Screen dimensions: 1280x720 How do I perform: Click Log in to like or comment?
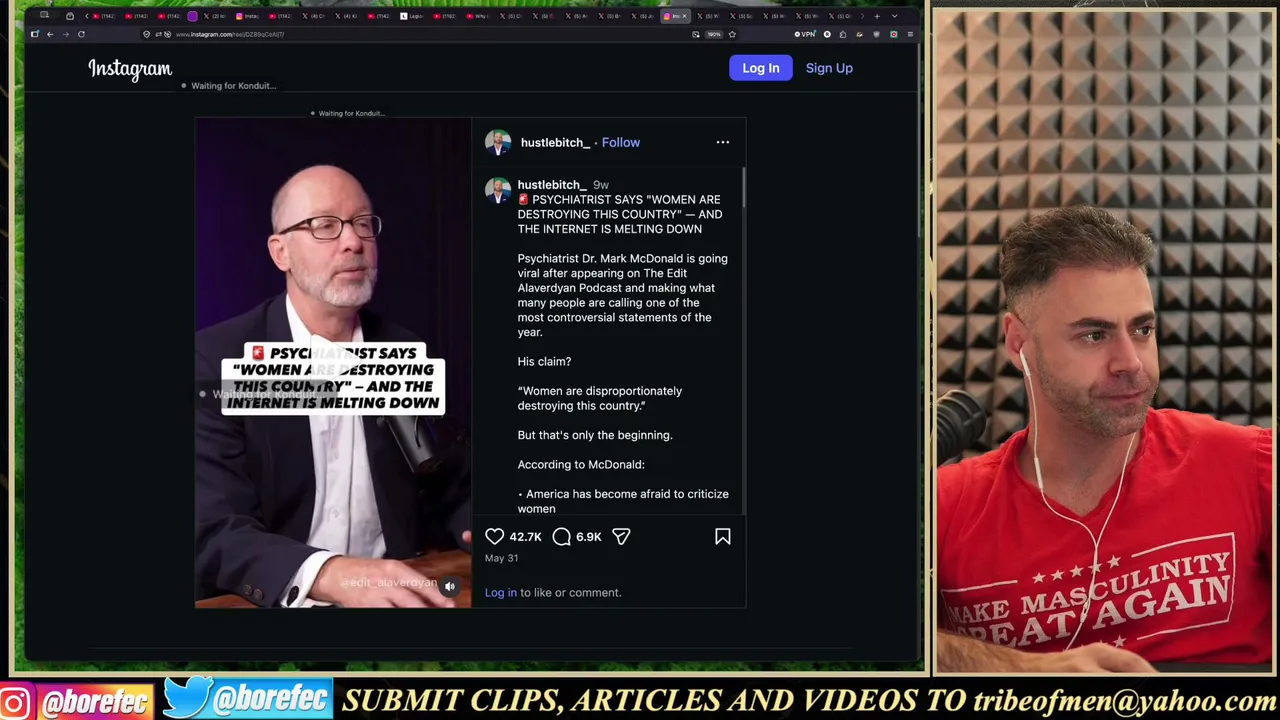tap(501, 593)
